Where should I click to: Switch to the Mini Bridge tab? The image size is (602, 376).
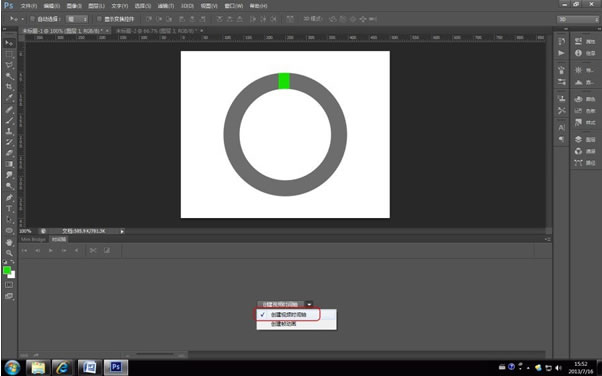point(33,239)
